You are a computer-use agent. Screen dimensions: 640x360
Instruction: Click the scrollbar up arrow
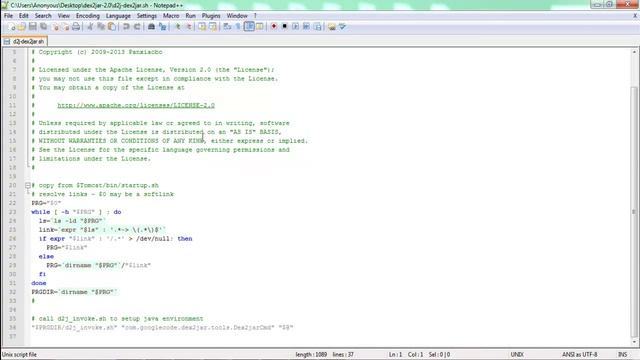pyautogui.click(x=634, y=52)
